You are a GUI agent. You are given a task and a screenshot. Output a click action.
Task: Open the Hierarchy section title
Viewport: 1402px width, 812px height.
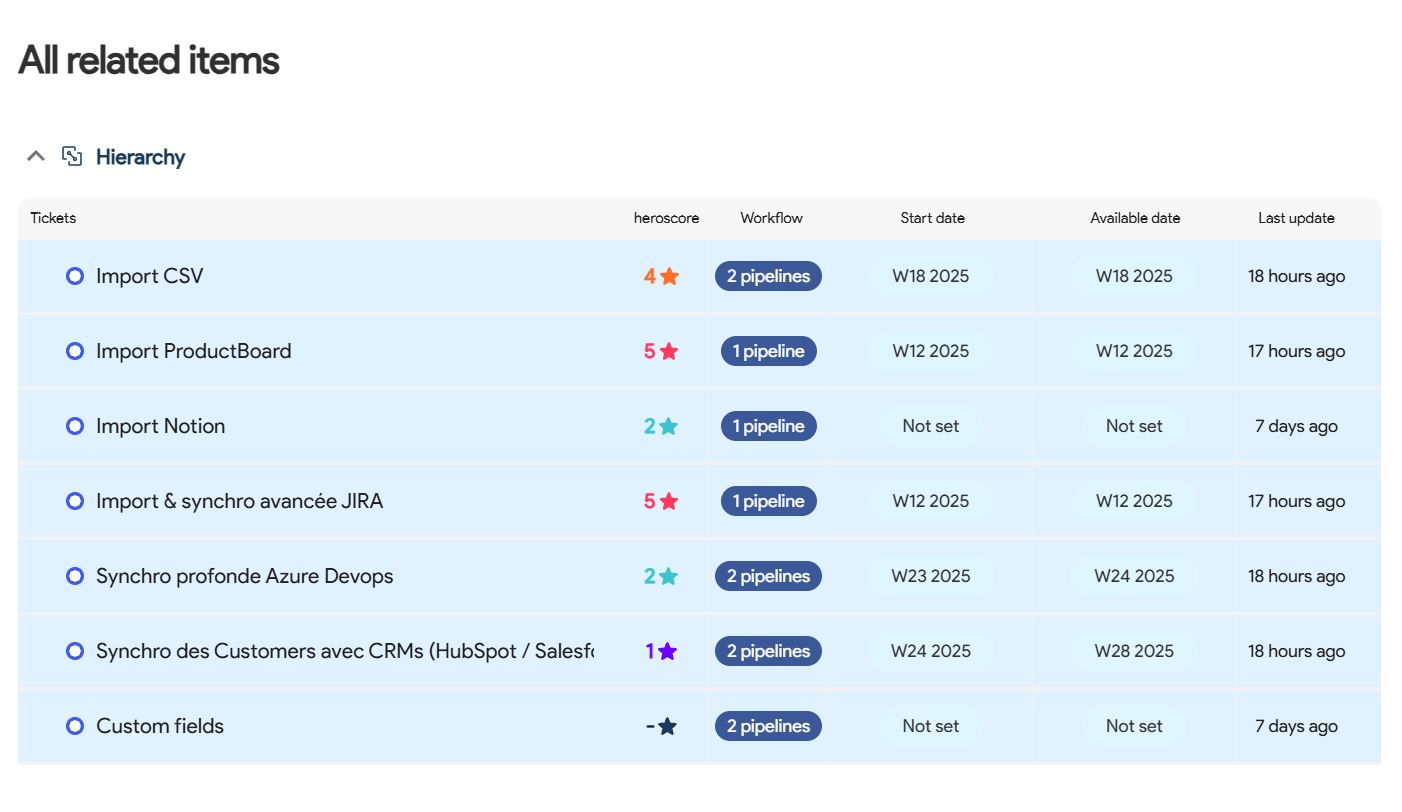pyautogui.click(x=140, y=157)
